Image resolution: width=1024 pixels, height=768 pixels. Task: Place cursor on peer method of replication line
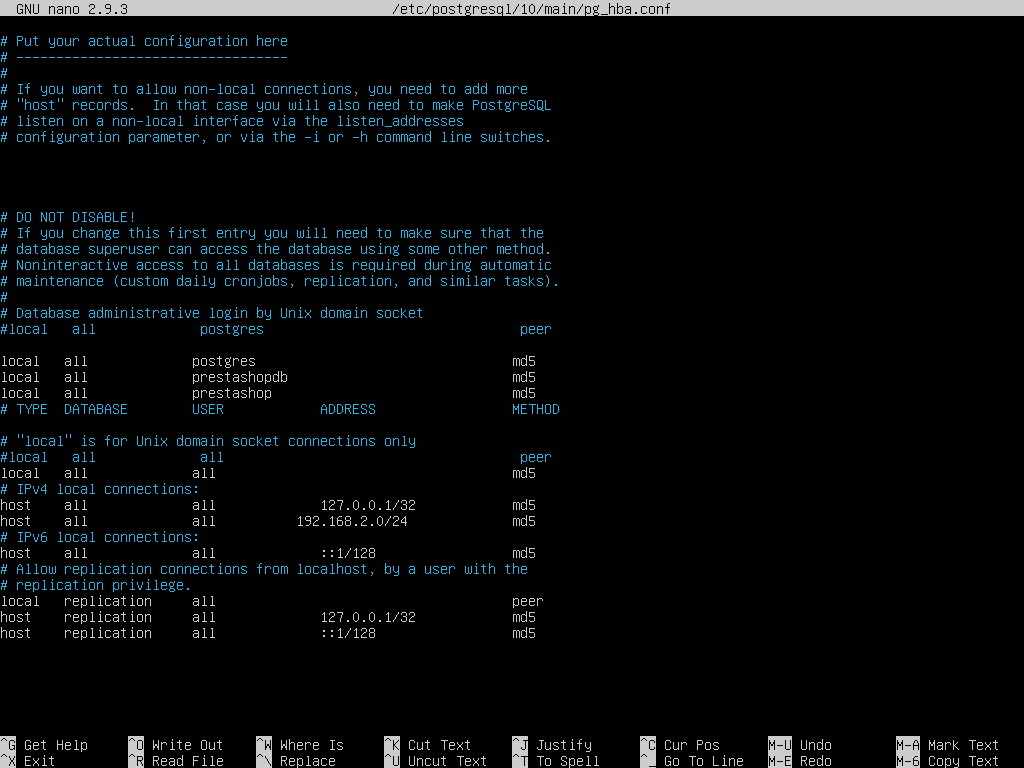point(527,601)
